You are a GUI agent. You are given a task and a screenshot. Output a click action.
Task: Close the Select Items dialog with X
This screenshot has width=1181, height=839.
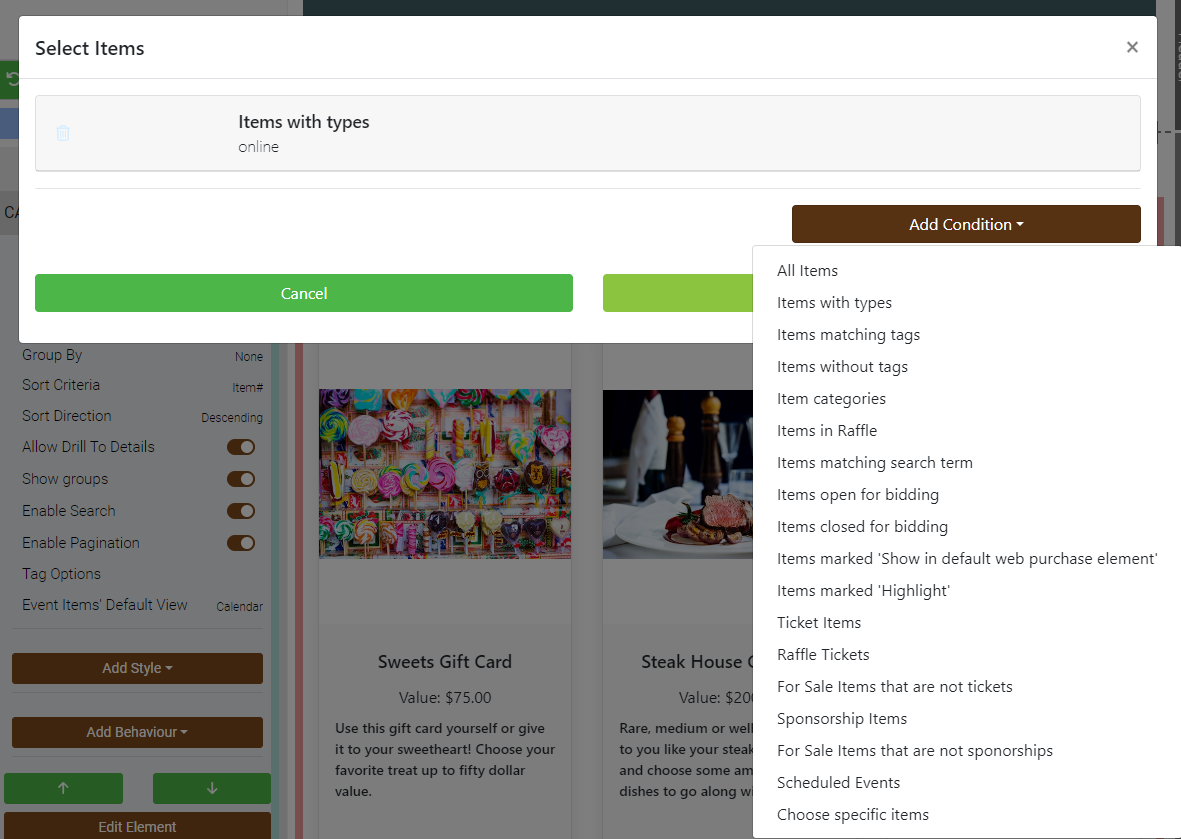coord(1132,47)
